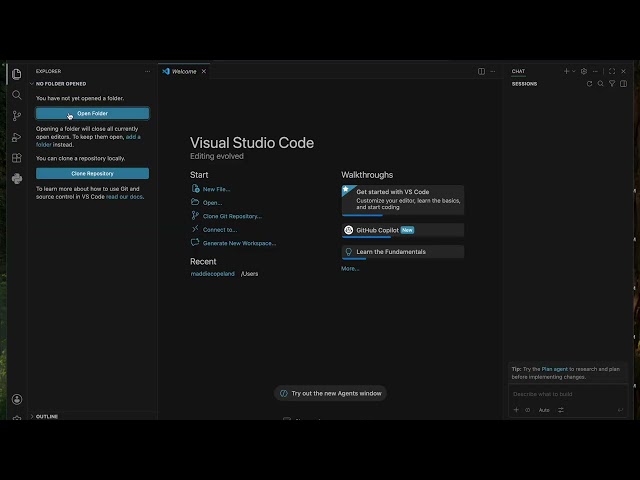Click the Open Folder button

coord(92,113)
